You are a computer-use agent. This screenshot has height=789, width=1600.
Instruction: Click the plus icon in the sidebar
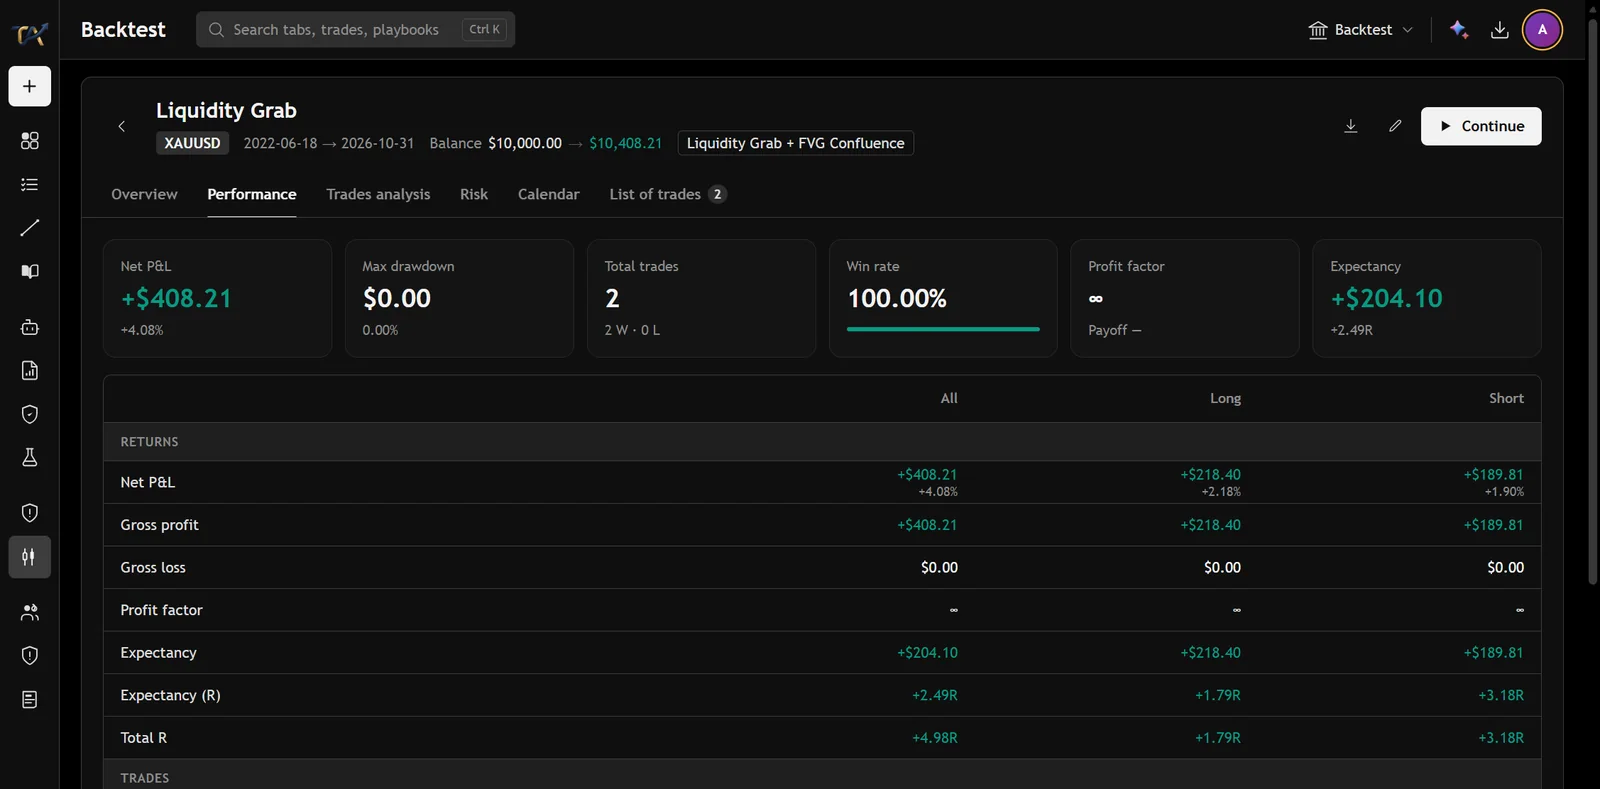pyautogui.click(x=30, y=86)
